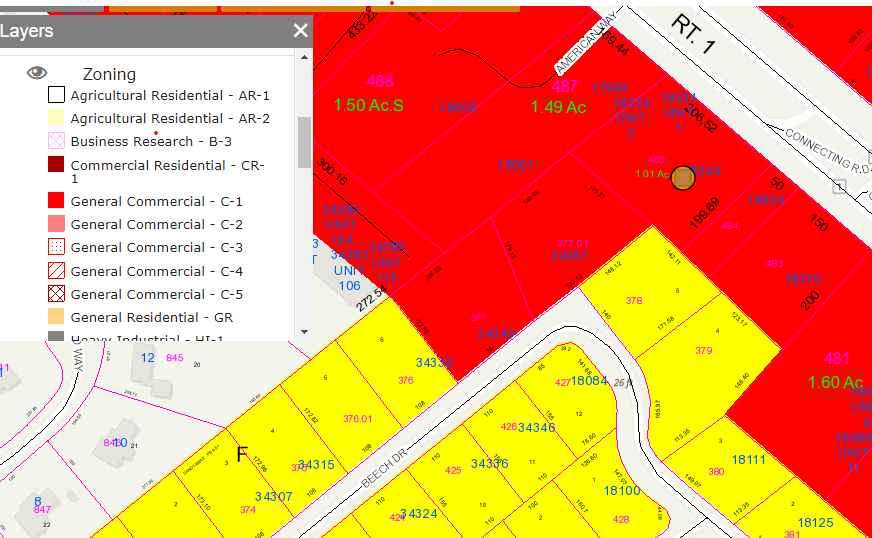Screen dimensions: 872x538
Task: Click the scroll-up arrow in Layers panel
Action: coord(304,56)
